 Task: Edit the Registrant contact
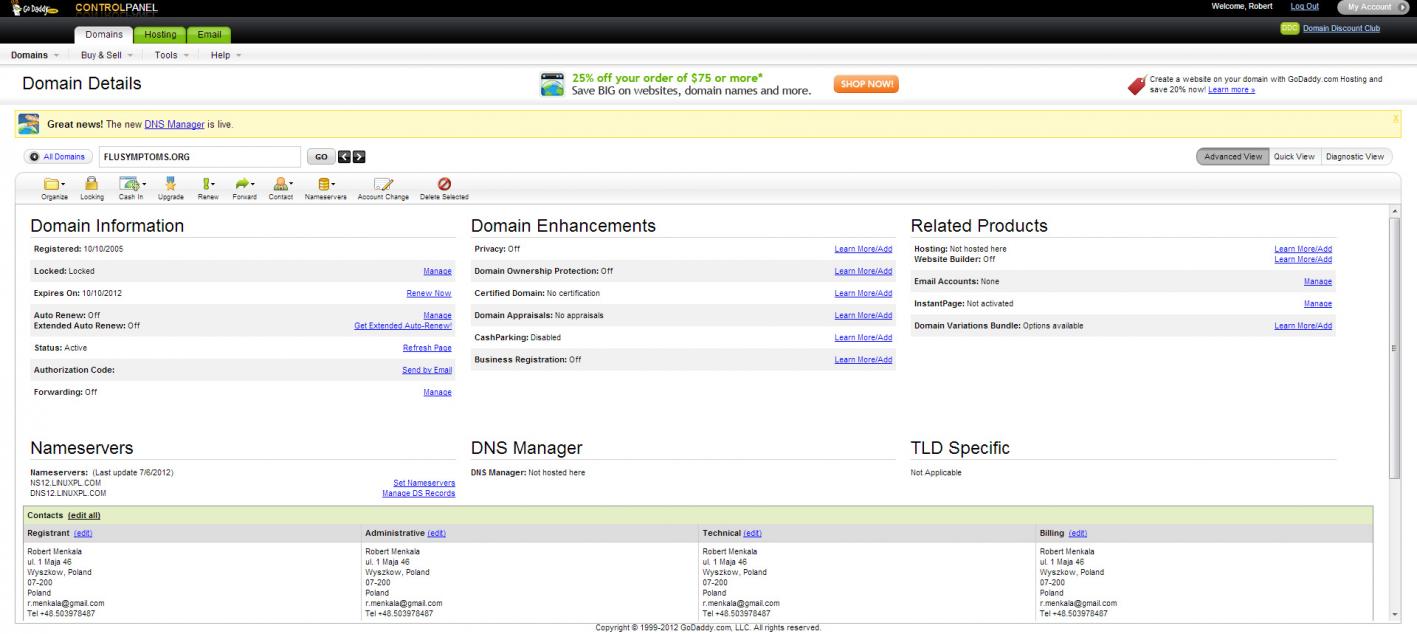point(83,533)
